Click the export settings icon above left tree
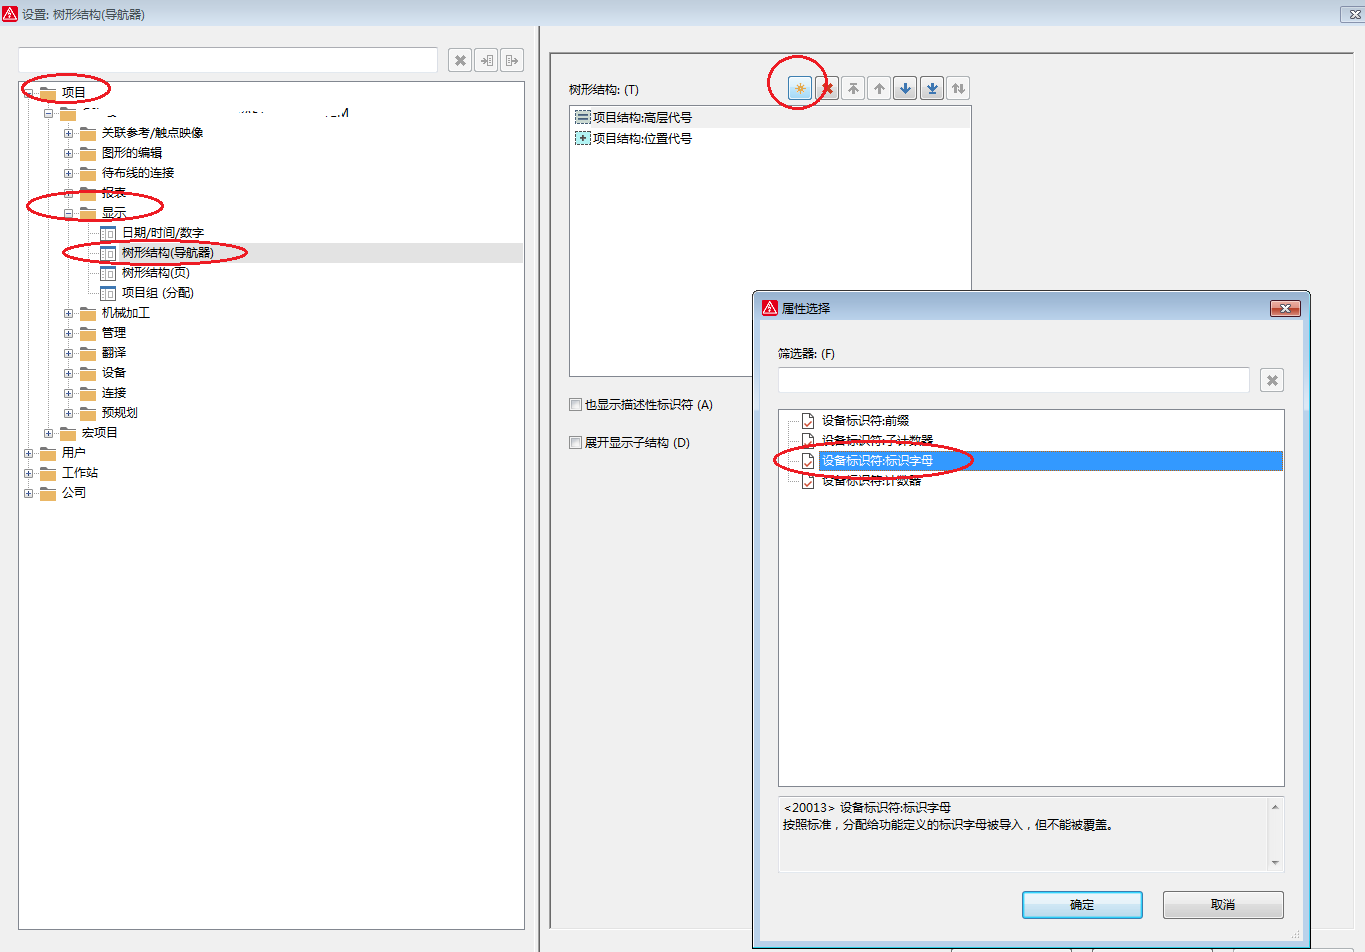The image size is (1365, 952). pyautogui.click(x=512, y=60)
